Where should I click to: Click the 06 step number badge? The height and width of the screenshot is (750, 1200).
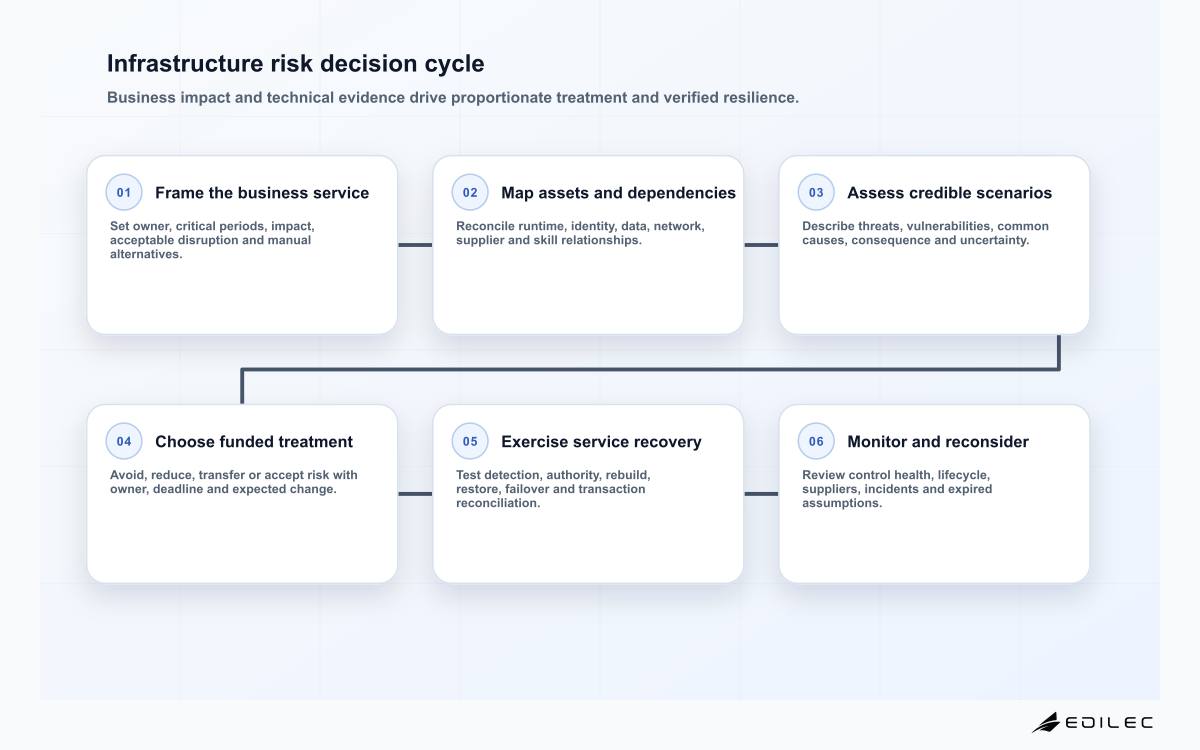[816, 441]
